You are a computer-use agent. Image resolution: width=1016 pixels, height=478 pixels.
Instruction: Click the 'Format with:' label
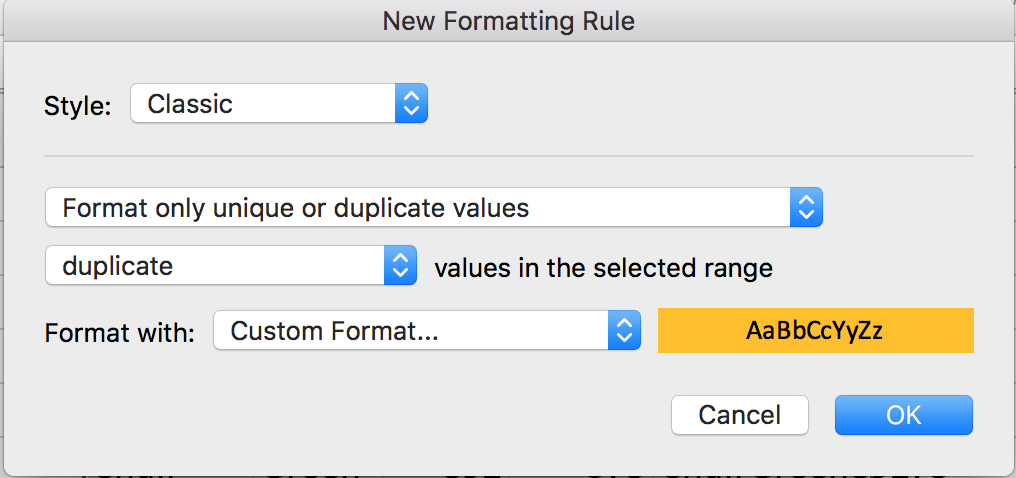(x=119, y=333)
